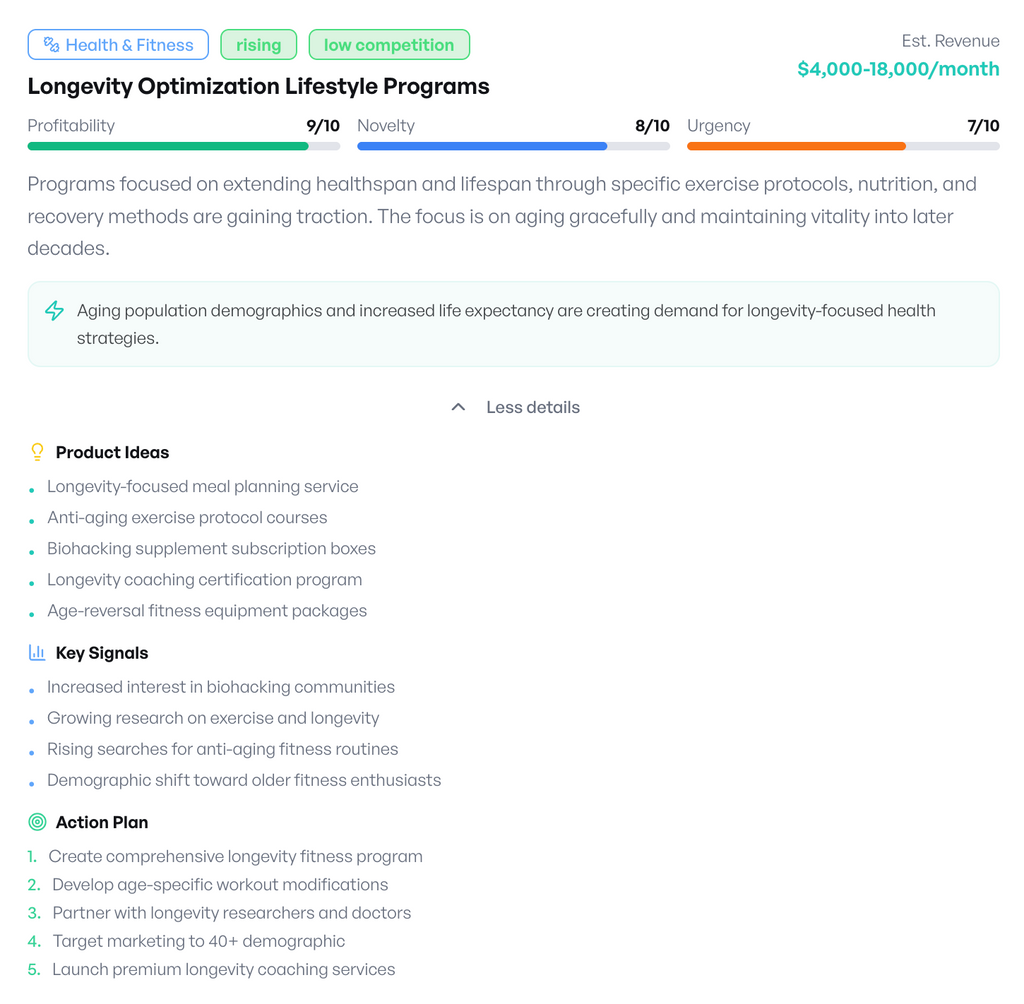1024x1004 pixels.
Task: Collapse the card using the chevron-up arrow
Action: click(458, 407)
